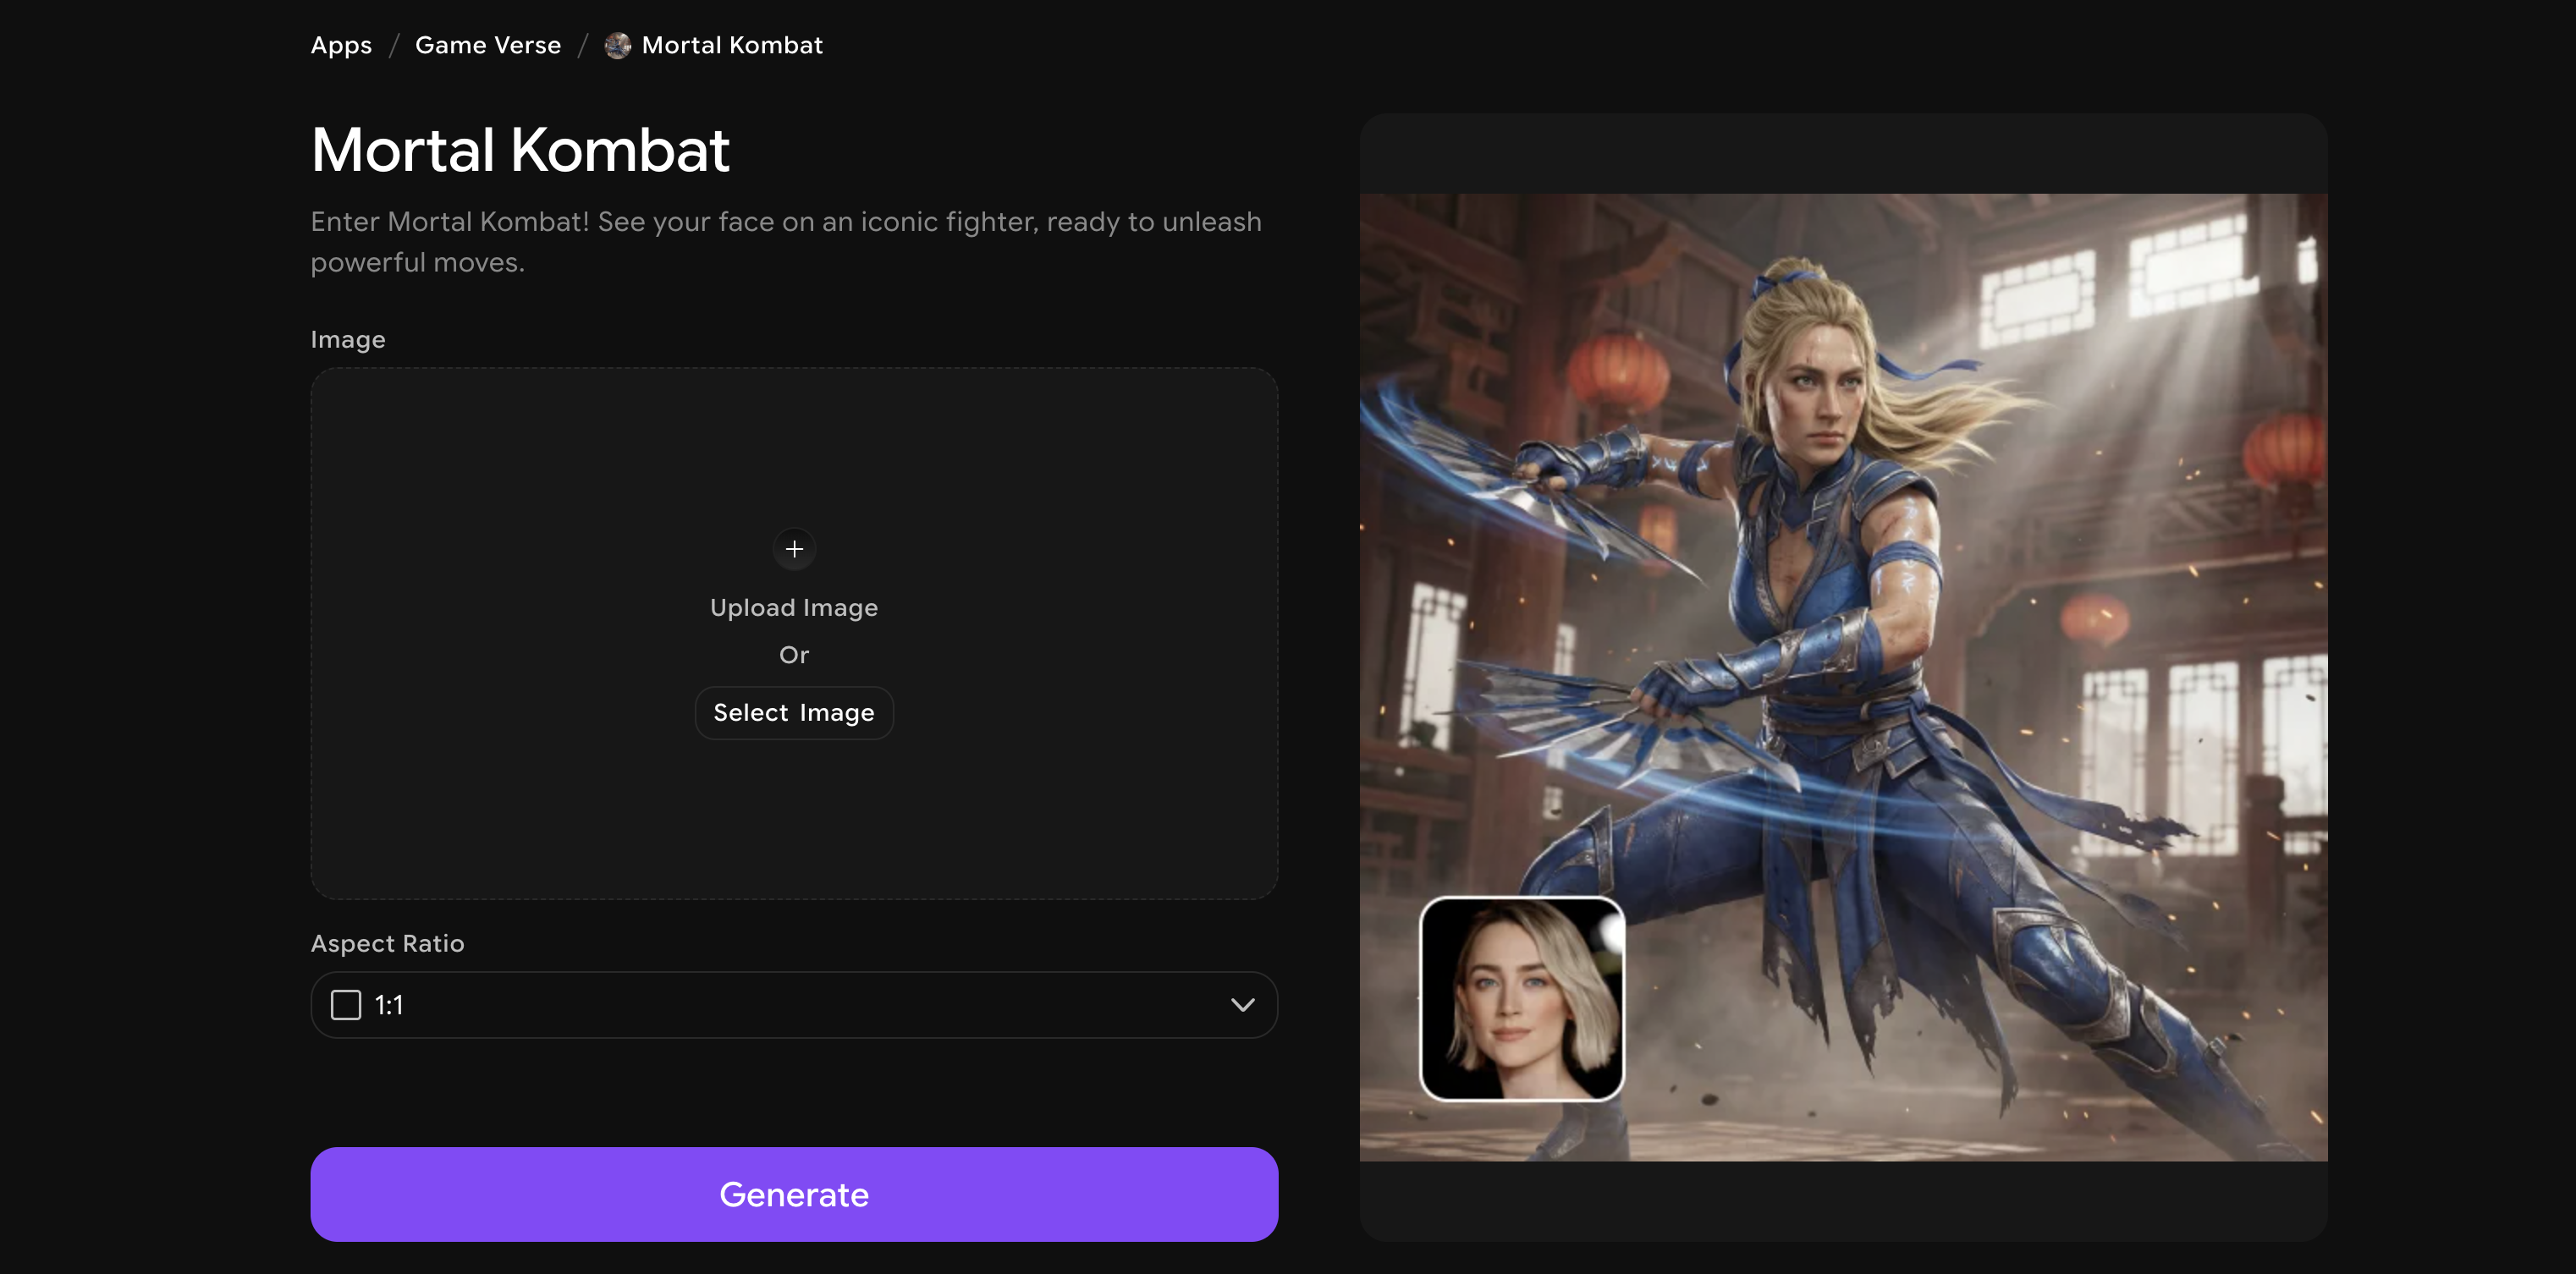
Task: Click the square 1:1 ratio icon
Action: point(346,1005)
